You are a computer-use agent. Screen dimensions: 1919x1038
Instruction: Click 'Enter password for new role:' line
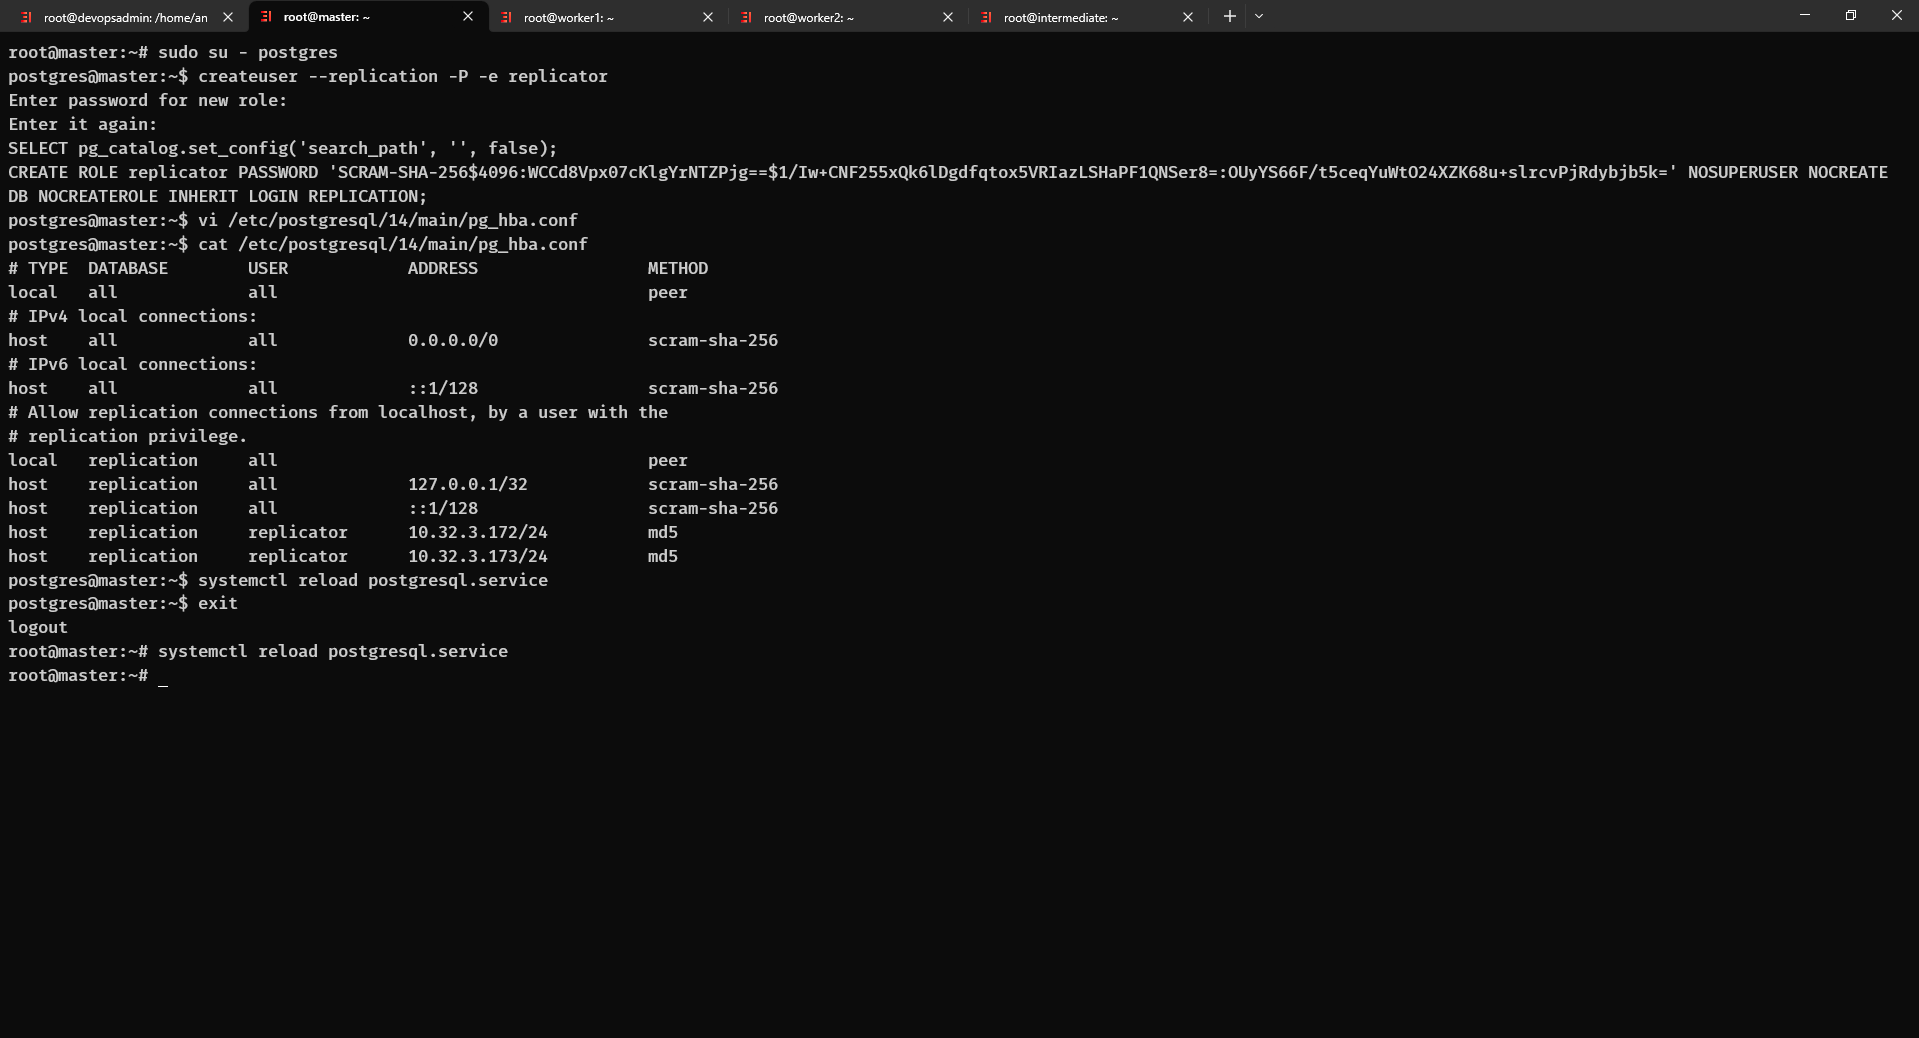(148, 100)
